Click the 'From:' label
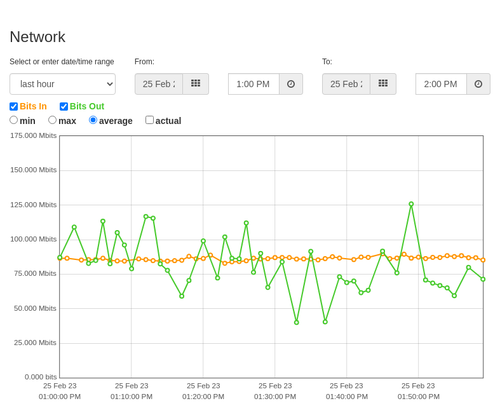This screenshot has width=500, height=403. click(x=144, y=62)
